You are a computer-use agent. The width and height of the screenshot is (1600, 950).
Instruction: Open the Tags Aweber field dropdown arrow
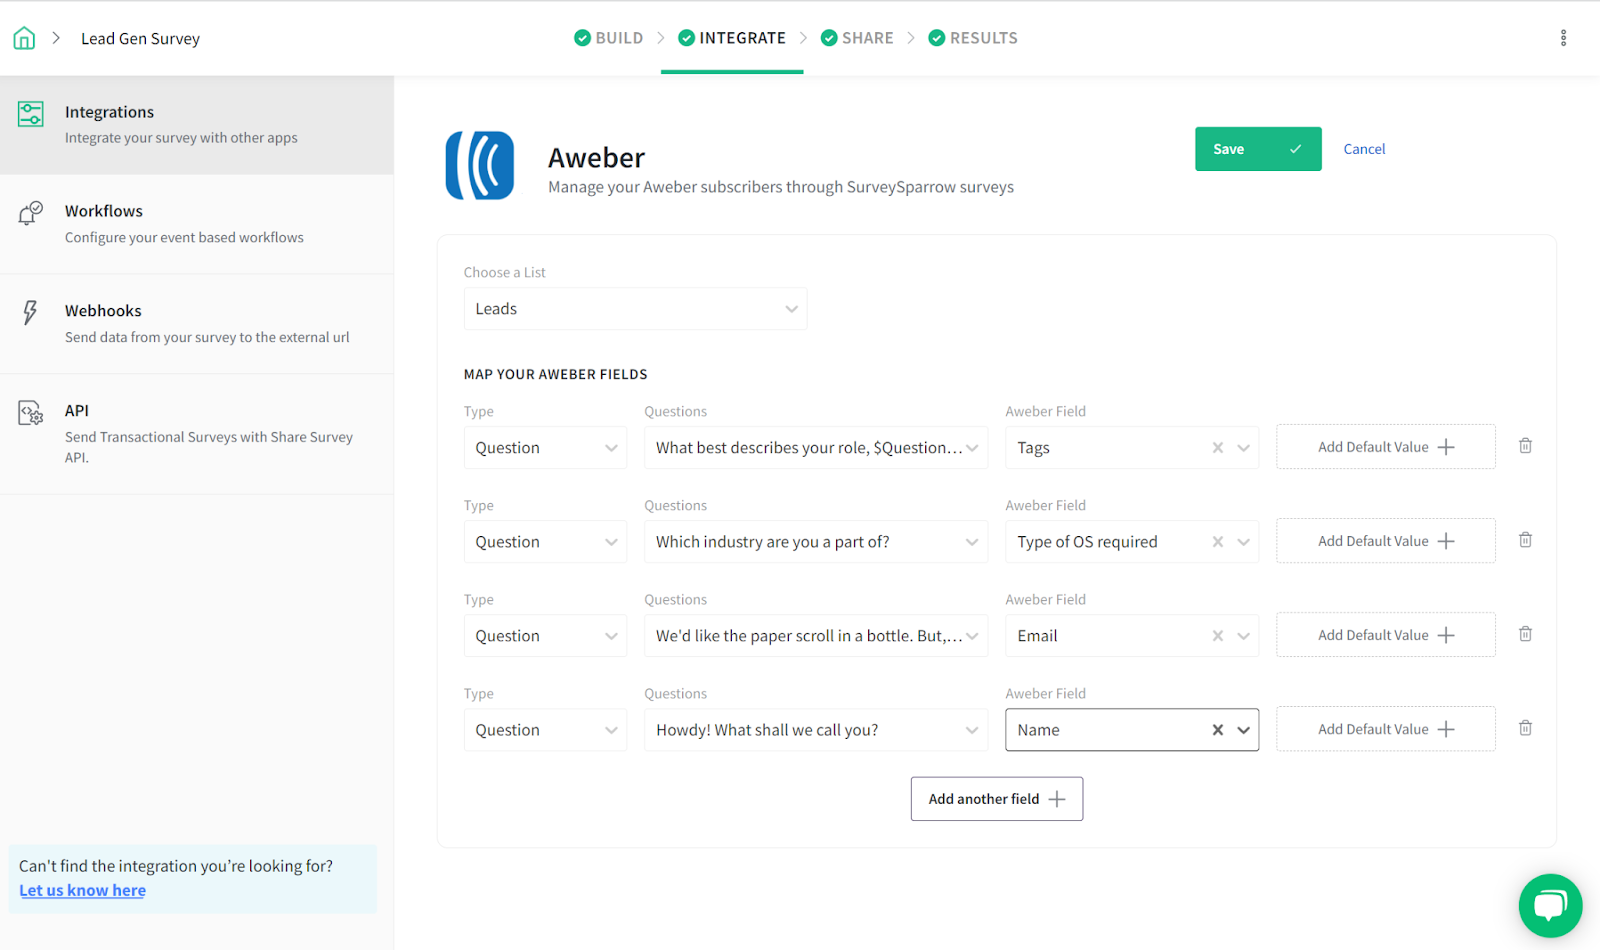pos(1244,448)
